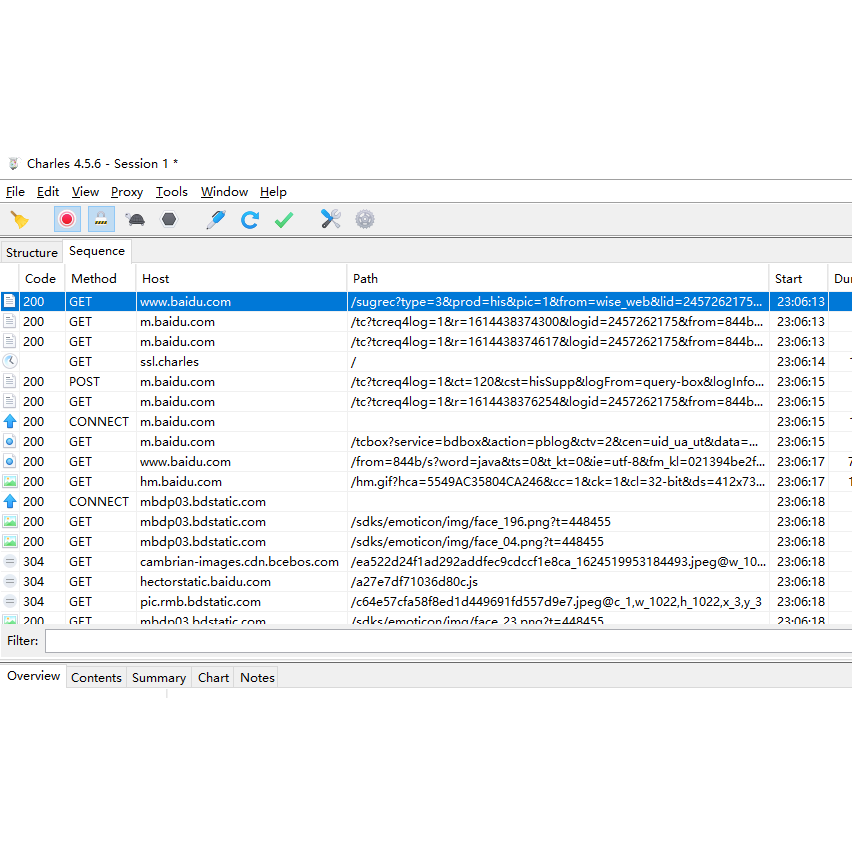Image resolution: width=852 pixels, height=852 pixels.
Task: Click image icon of hm.baidu.com row
Action: [10, 481]
